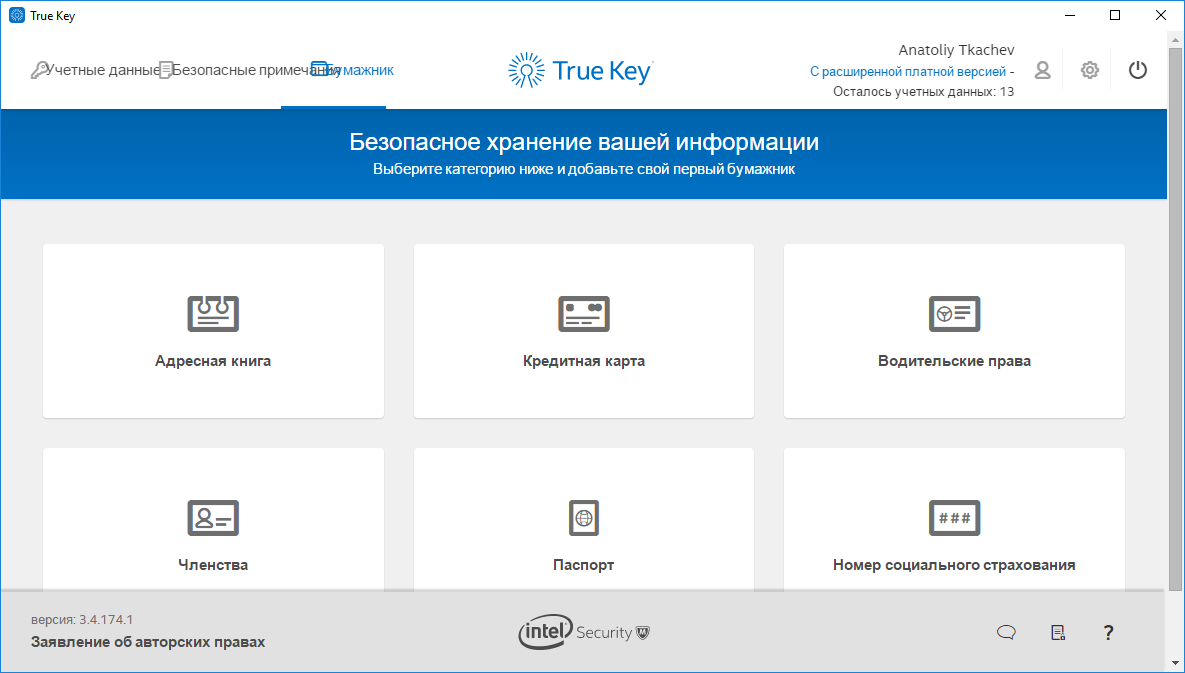Select the Адресная книга category card

[212, 331]
